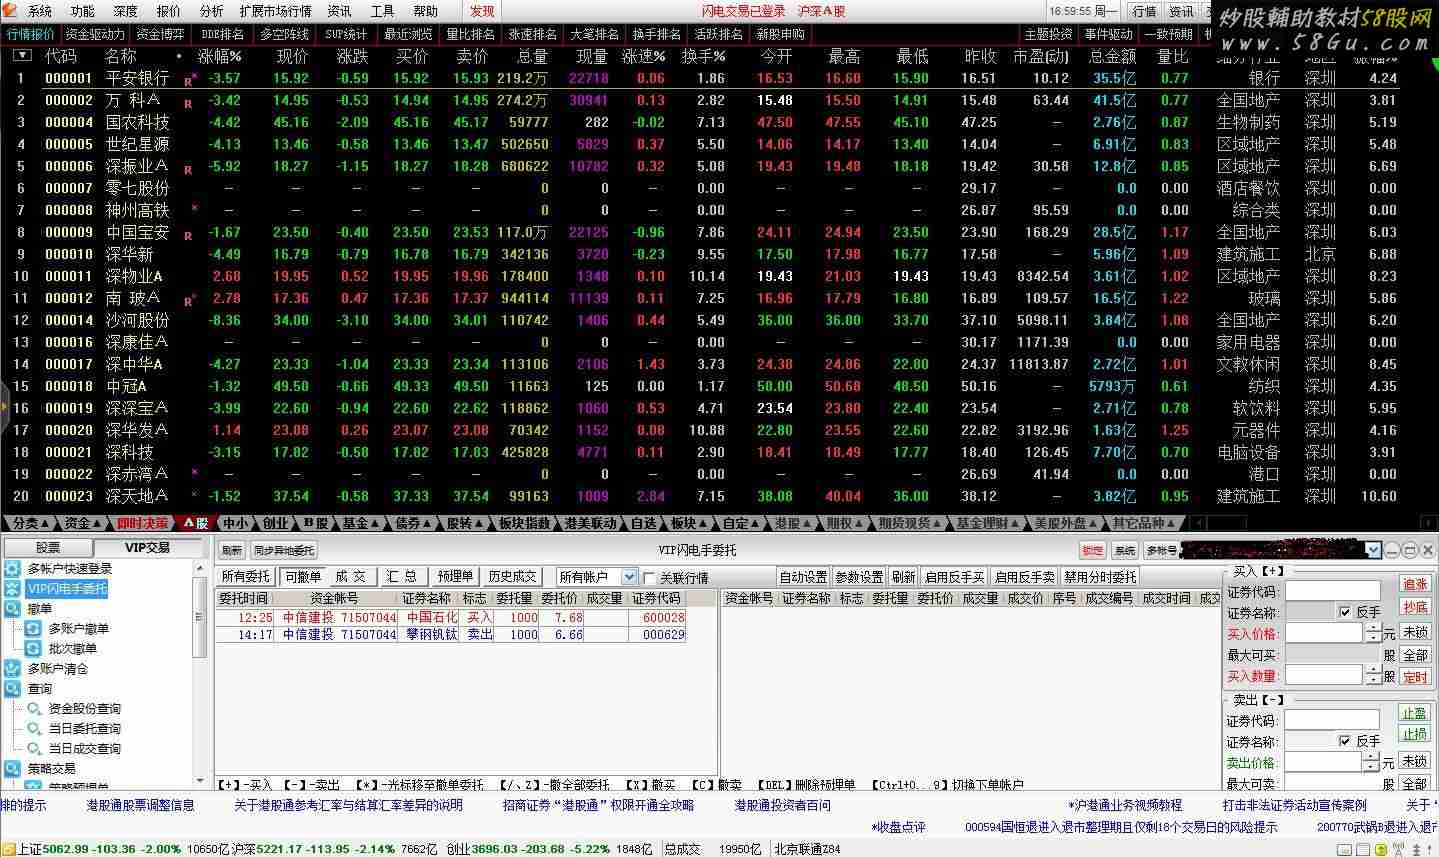
Task: Click the 自动设置 button
Action: tap(804, 577)
